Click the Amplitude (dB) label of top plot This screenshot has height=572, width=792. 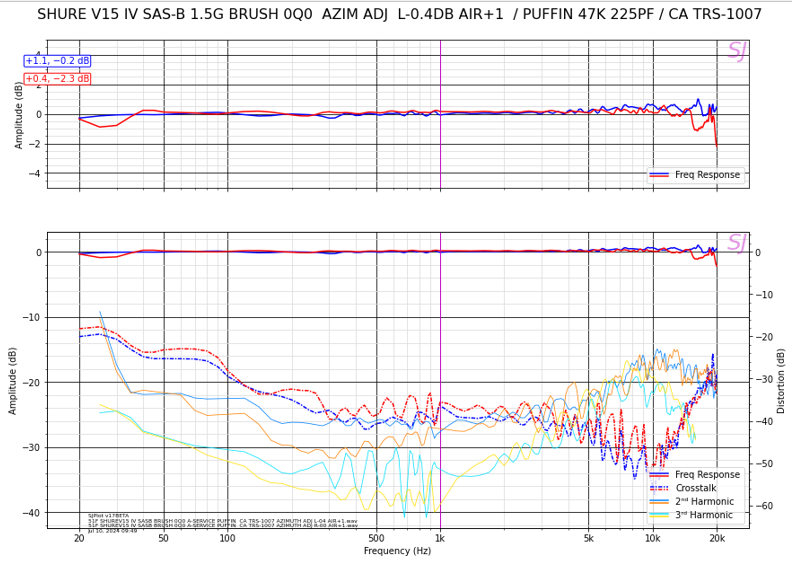click(x=20, y=114)
